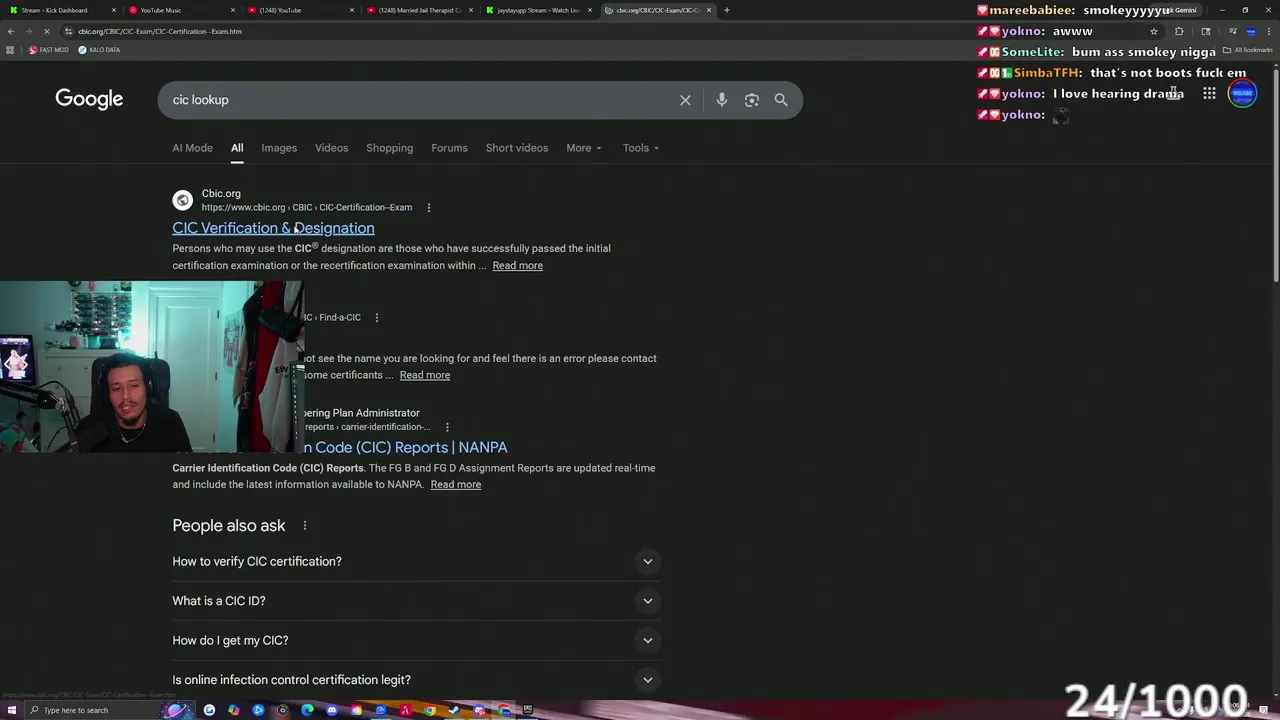Go back in browser history

(11, 31)
